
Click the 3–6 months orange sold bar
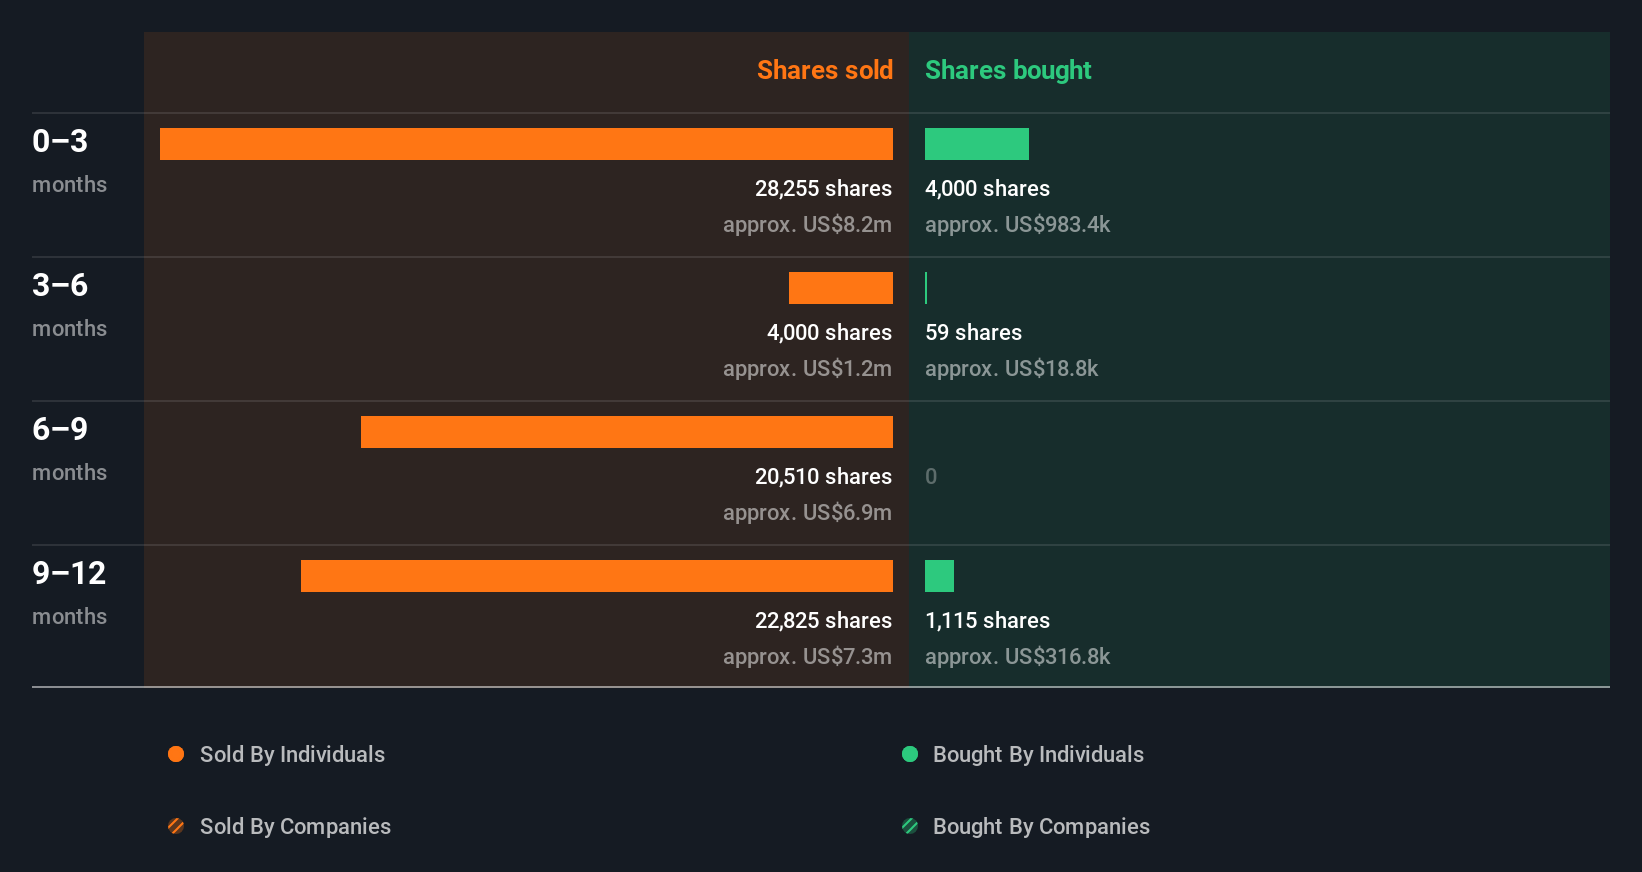coord(841,288)
